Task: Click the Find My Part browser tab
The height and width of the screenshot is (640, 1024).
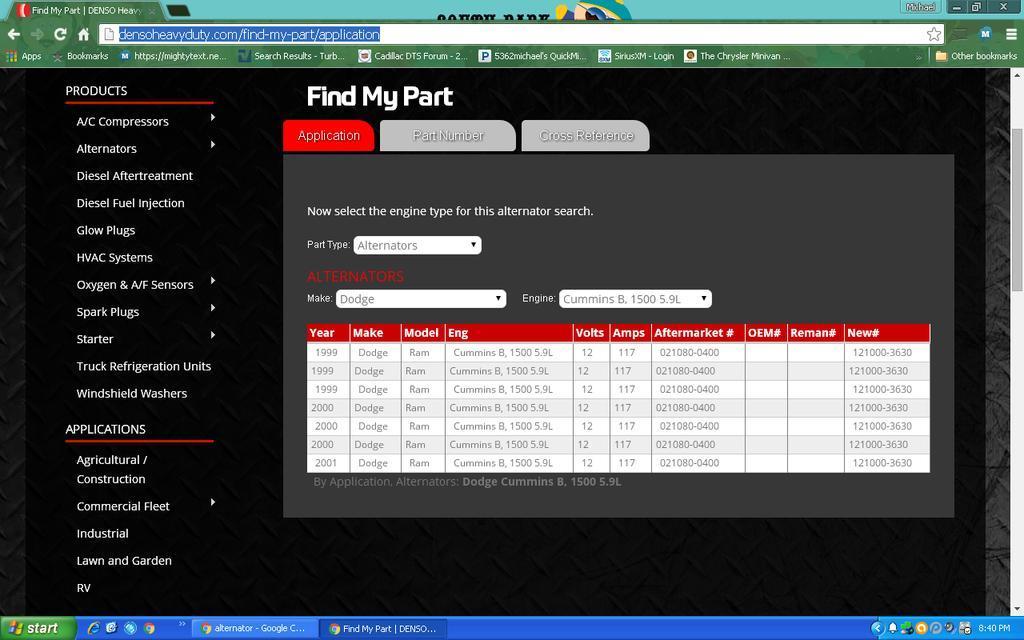Action: point(88,10)
